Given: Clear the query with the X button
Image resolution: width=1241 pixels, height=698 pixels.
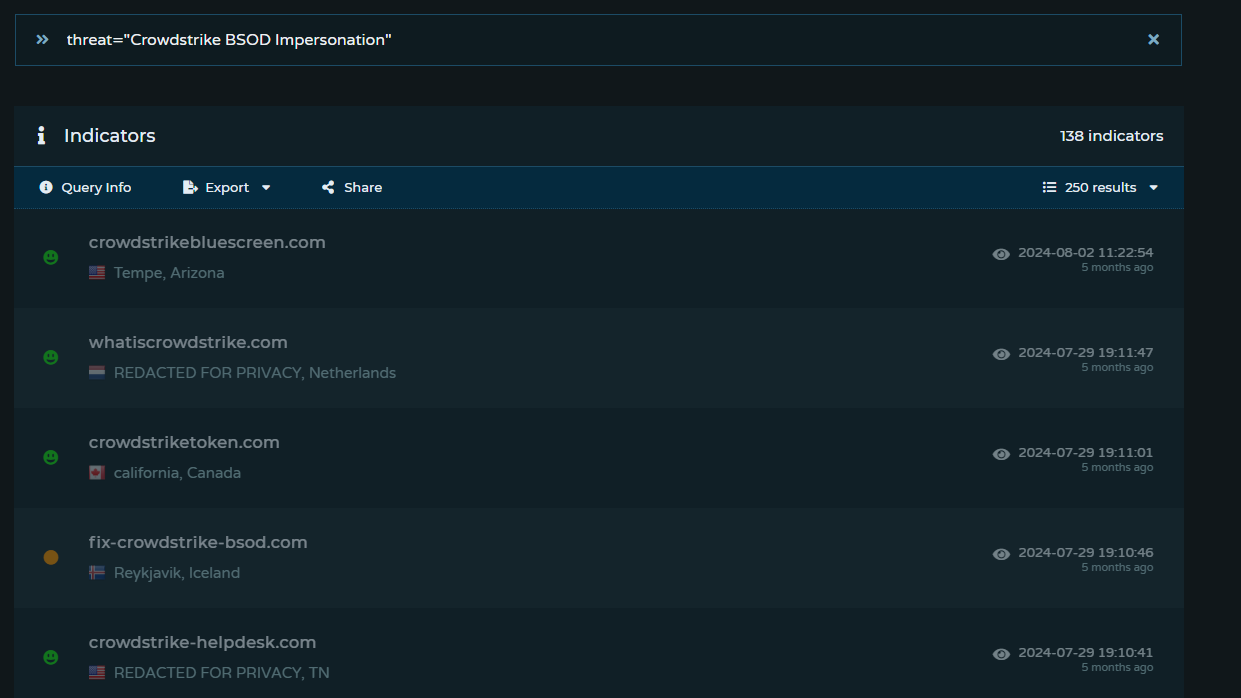Looking at the screenshot, I should point(1153,40).
